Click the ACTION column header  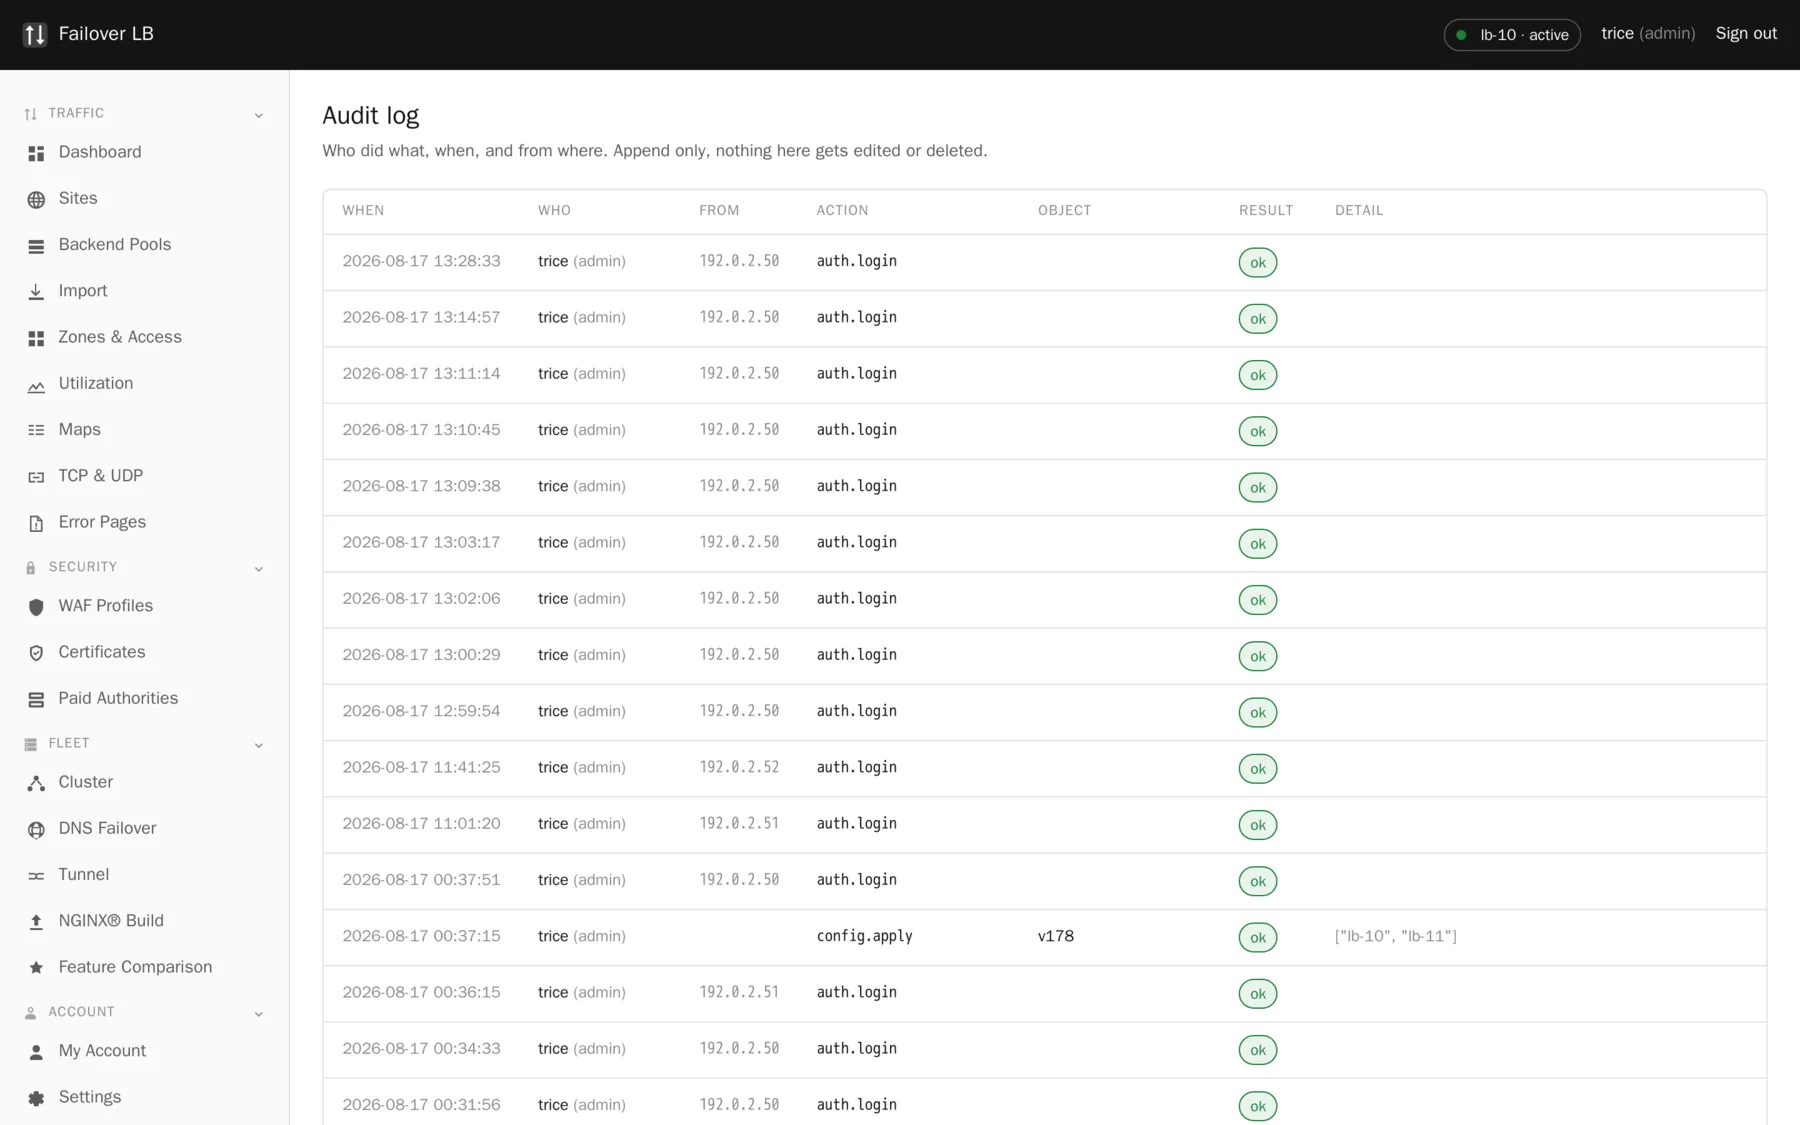(x=842, y=210)
